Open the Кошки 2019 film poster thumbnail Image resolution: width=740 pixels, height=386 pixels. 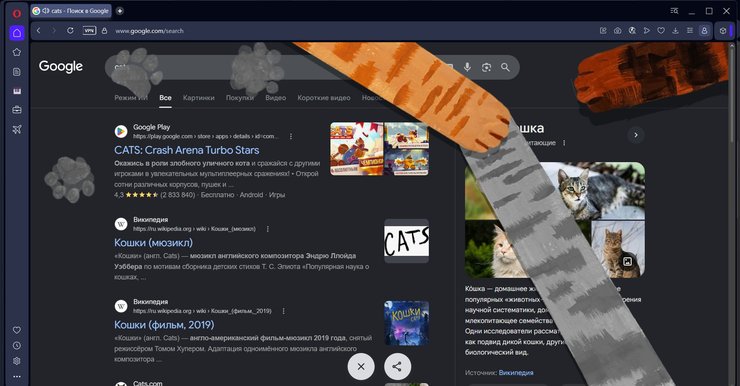406,323
